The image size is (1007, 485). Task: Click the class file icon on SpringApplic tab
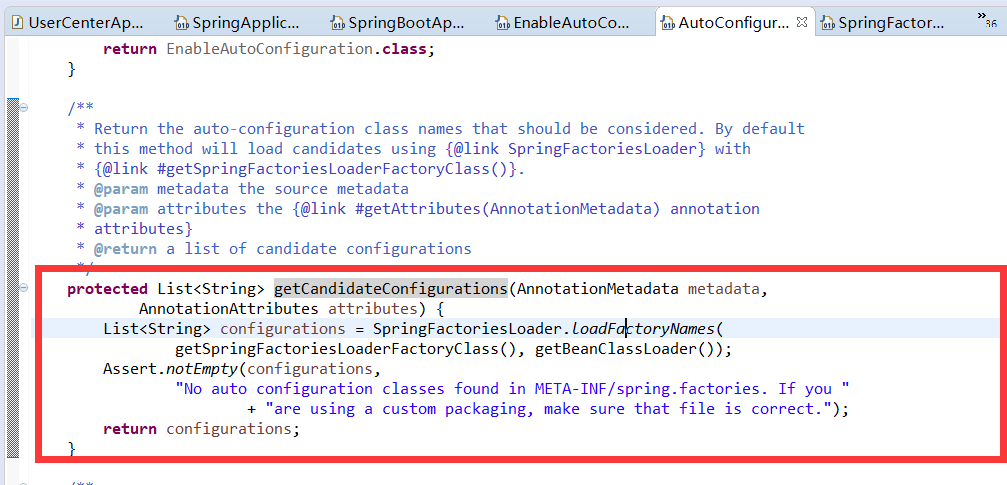coord(182,24)
